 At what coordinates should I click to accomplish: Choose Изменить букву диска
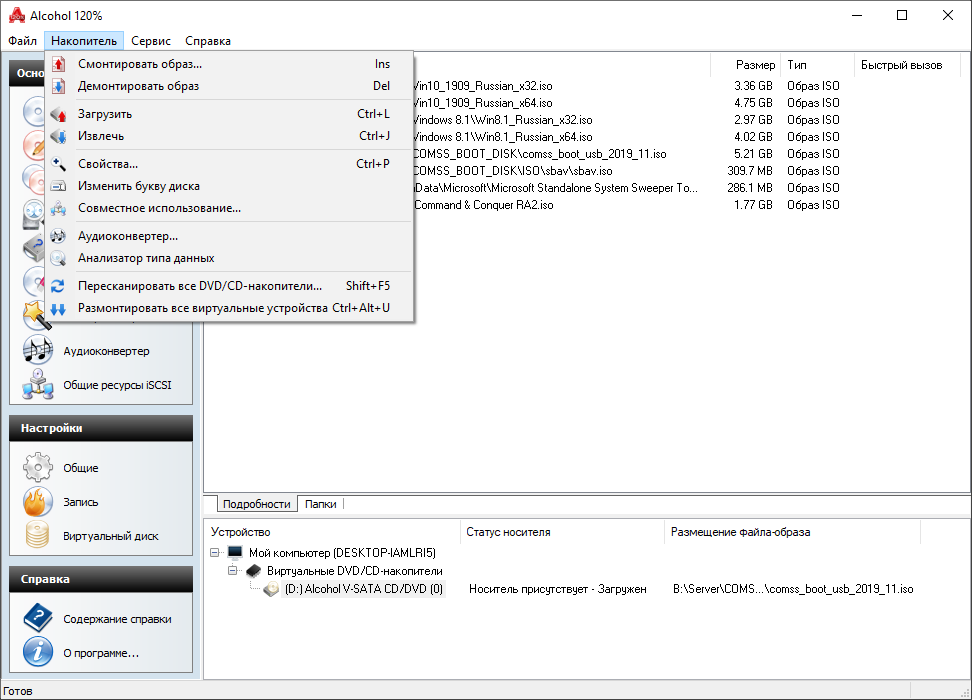coord(229,186)
